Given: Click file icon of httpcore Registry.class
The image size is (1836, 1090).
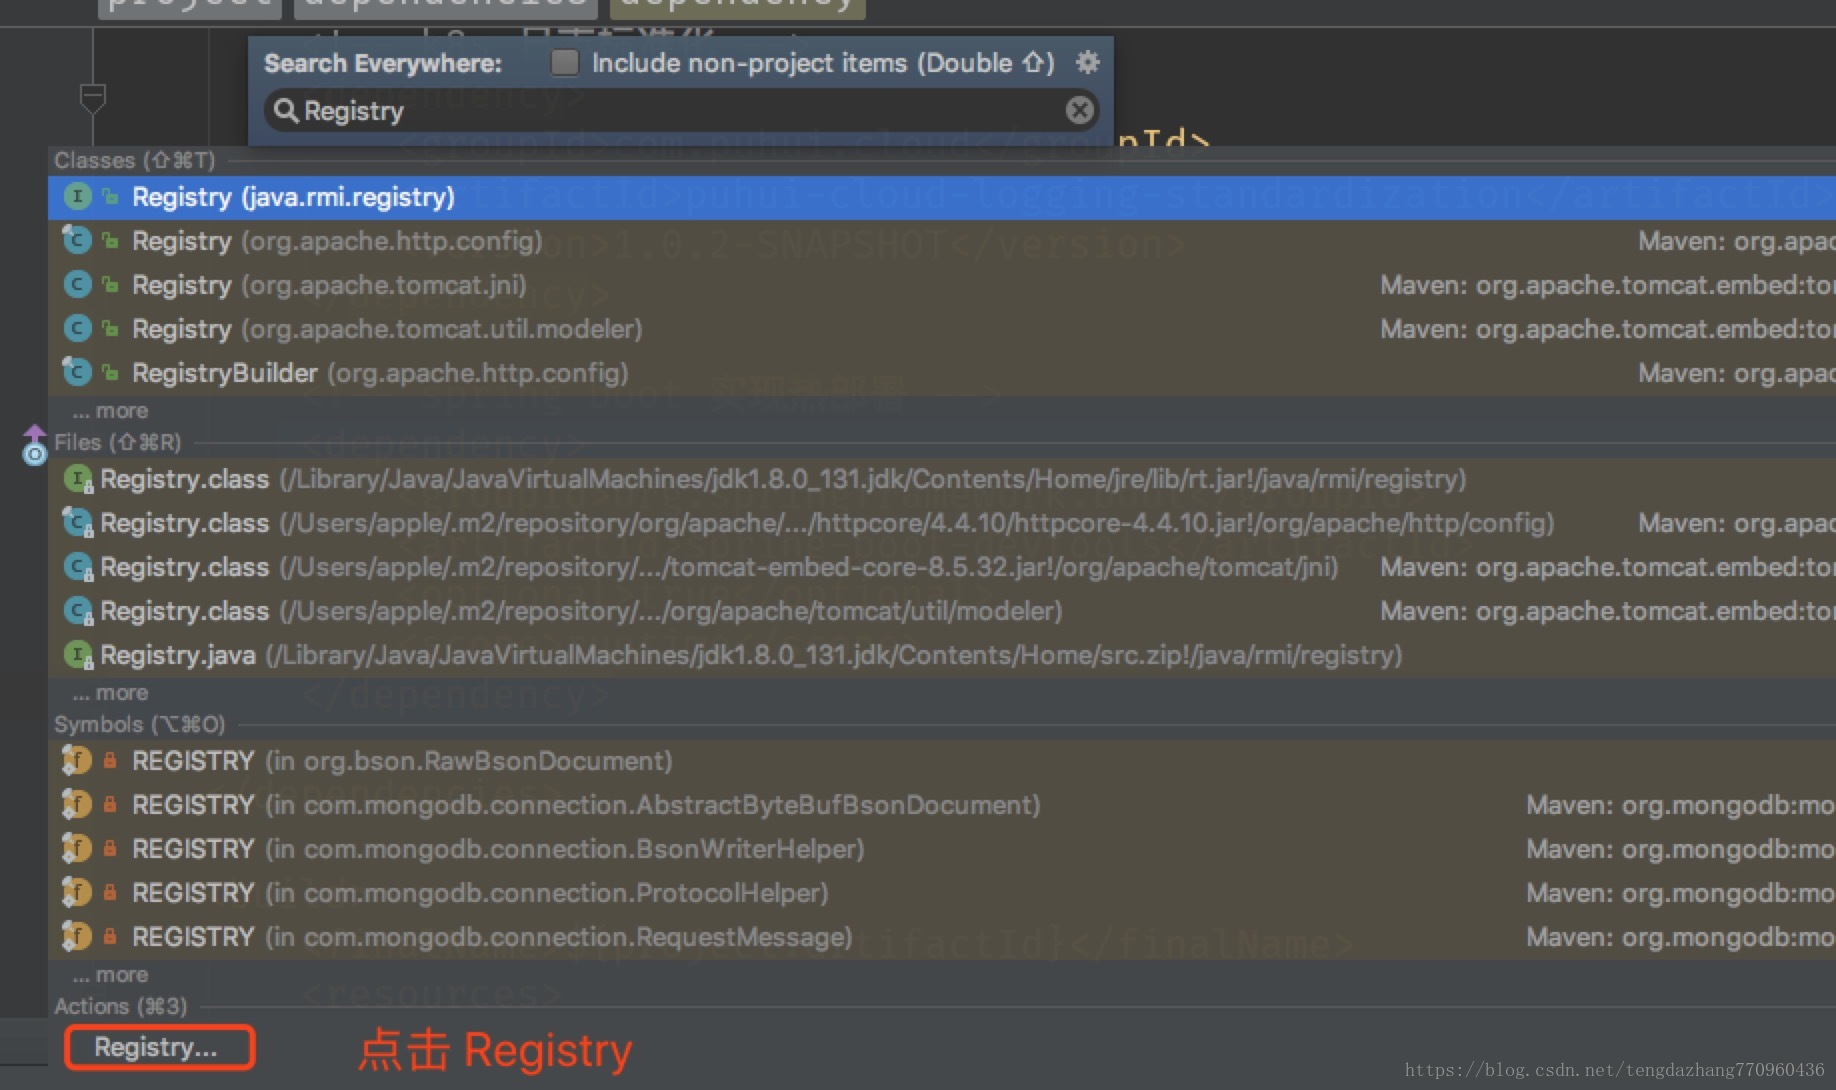Looking at the screenshot, I should pos(78,523).
